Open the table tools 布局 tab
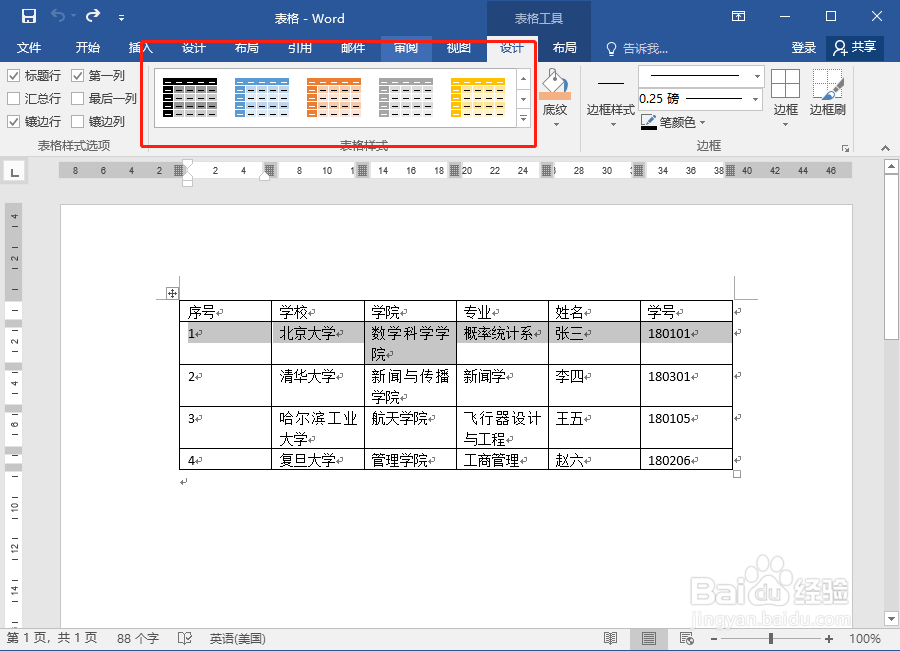Image resolution: width=900 pixels, height=651 pixels. coord(564,48)
